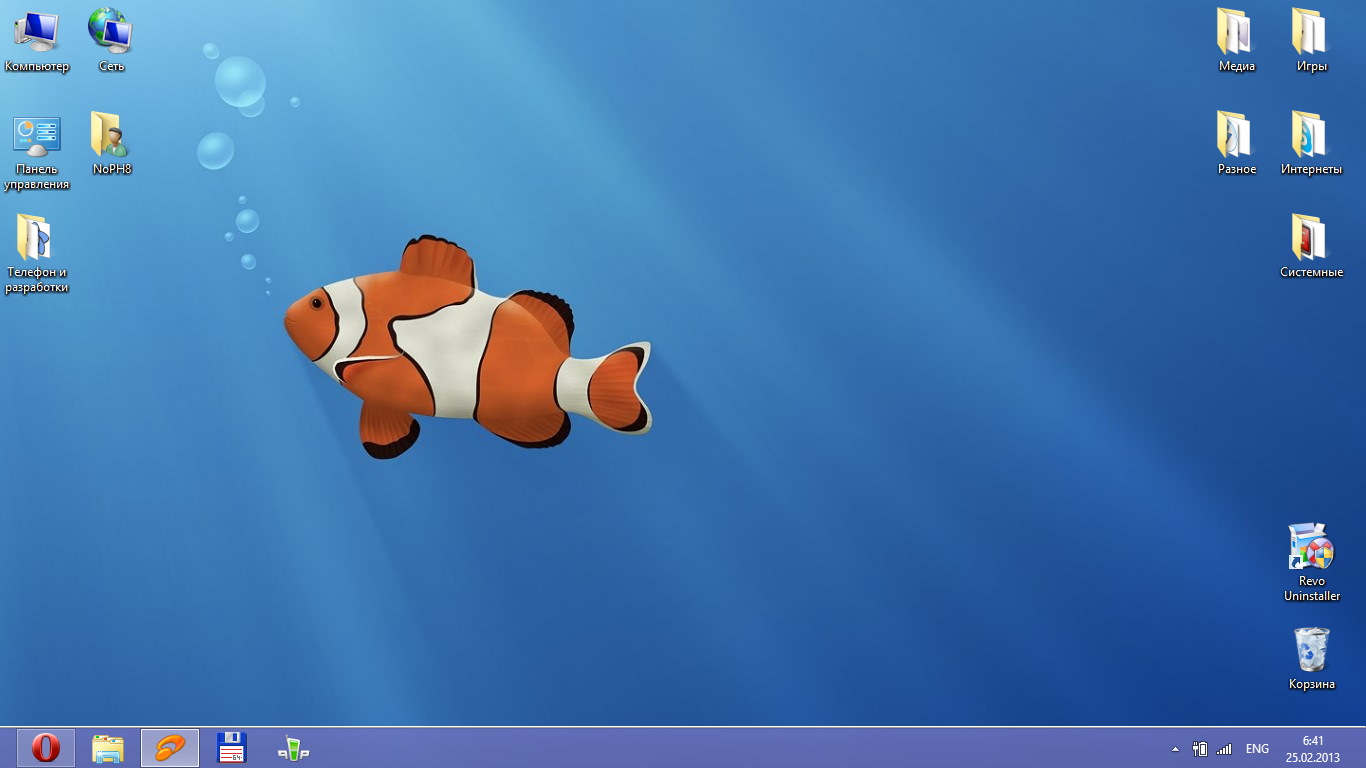This screenshot has width=1366, height=768.
Task: Open the network signal tray icon
Action: (1224, 749)
